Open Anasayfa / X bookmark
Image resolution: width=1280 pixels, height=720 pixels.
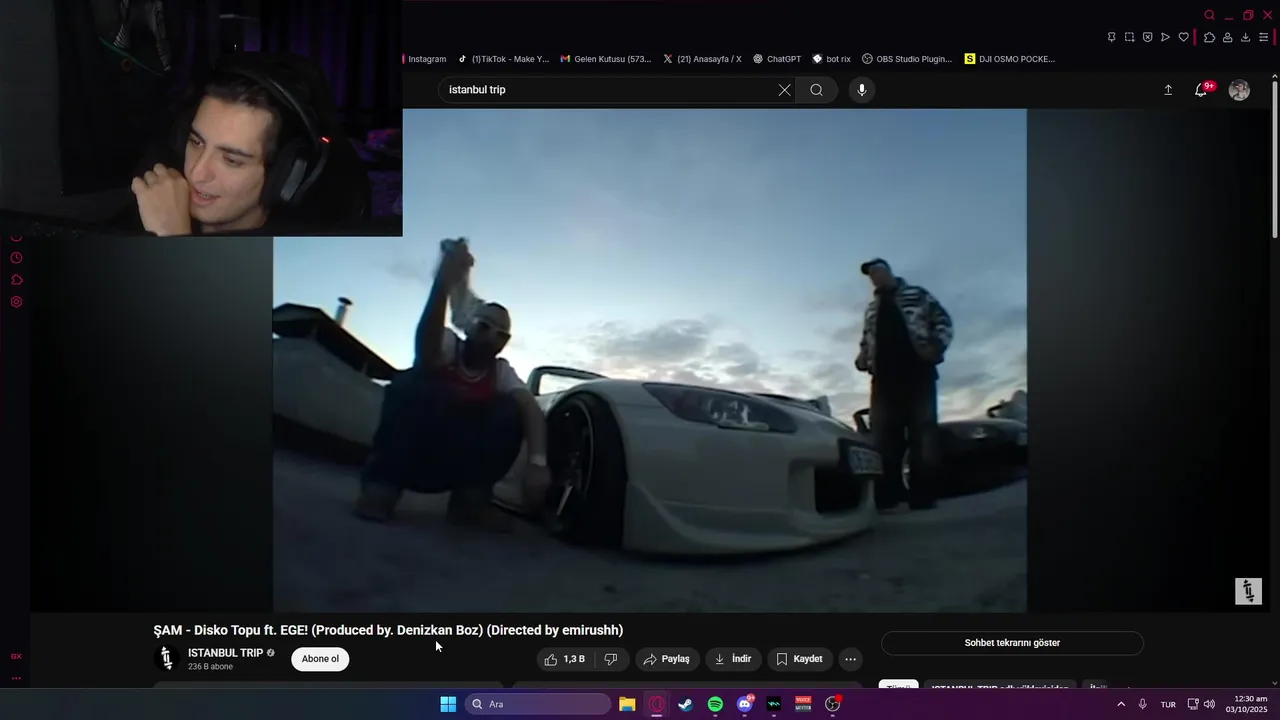point(702,59)
